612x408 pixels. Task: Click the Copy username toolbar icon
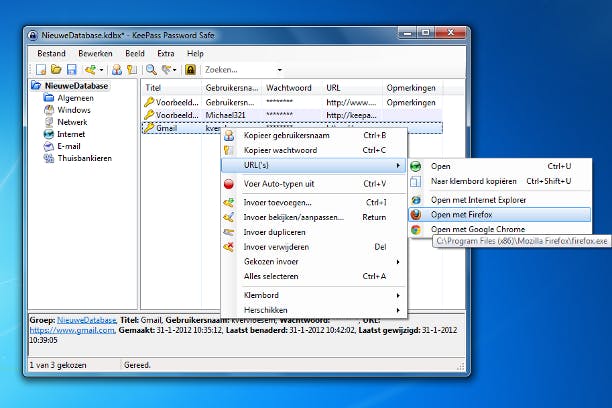[116, 70]
